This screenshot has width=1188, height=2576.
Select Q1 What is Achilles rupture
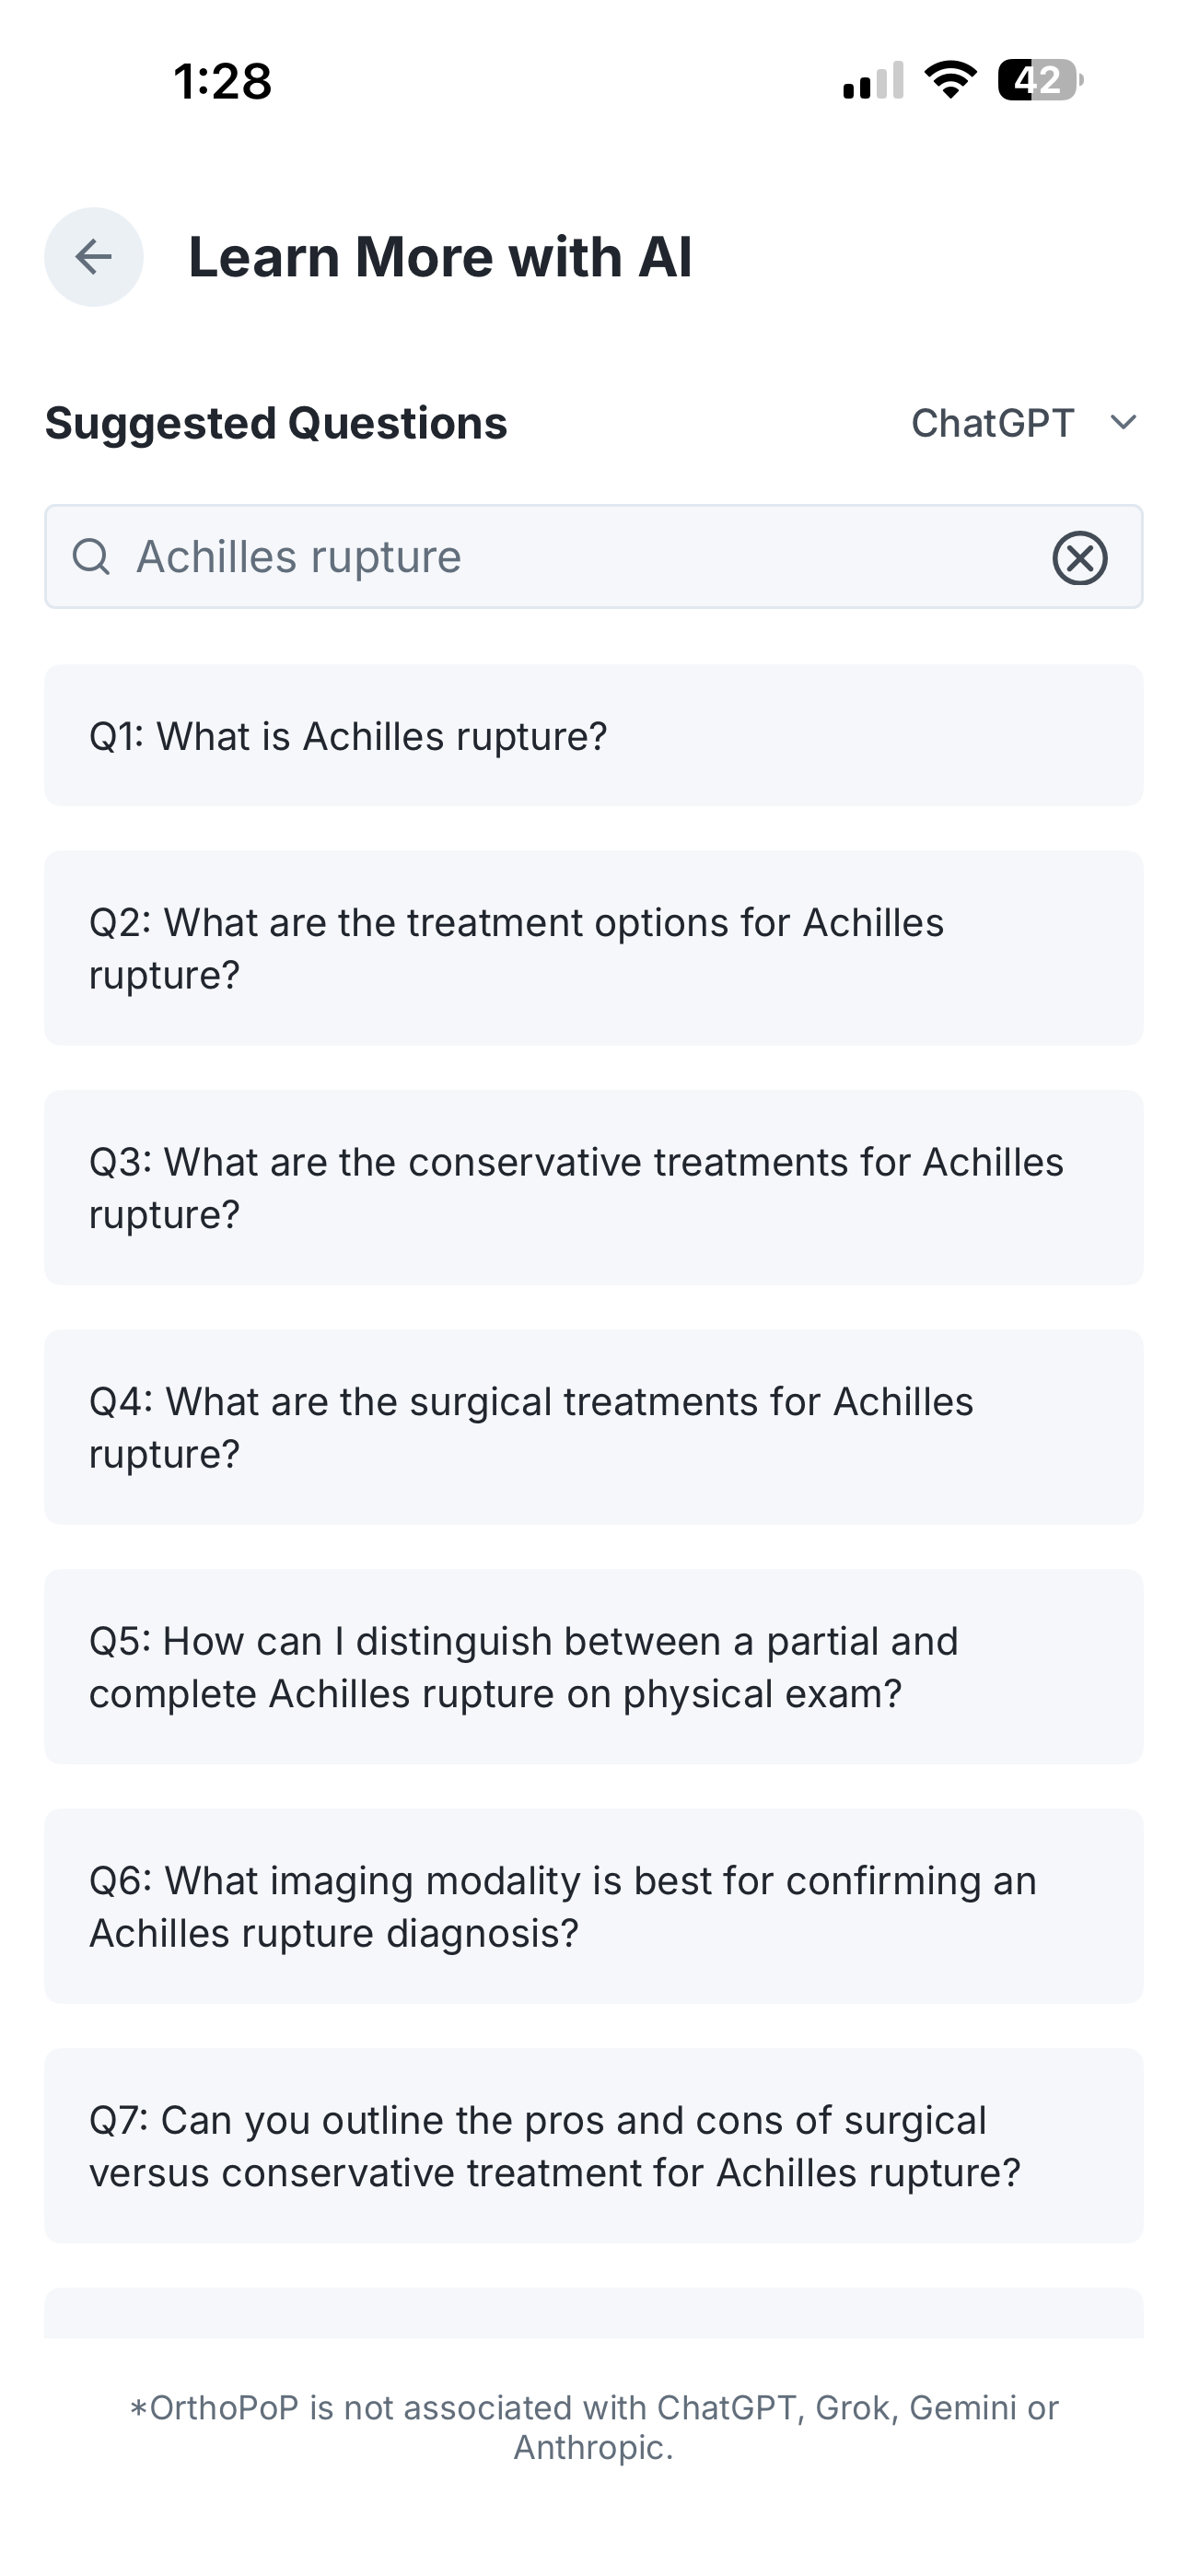pyautogui.click(x=593, y=736)
